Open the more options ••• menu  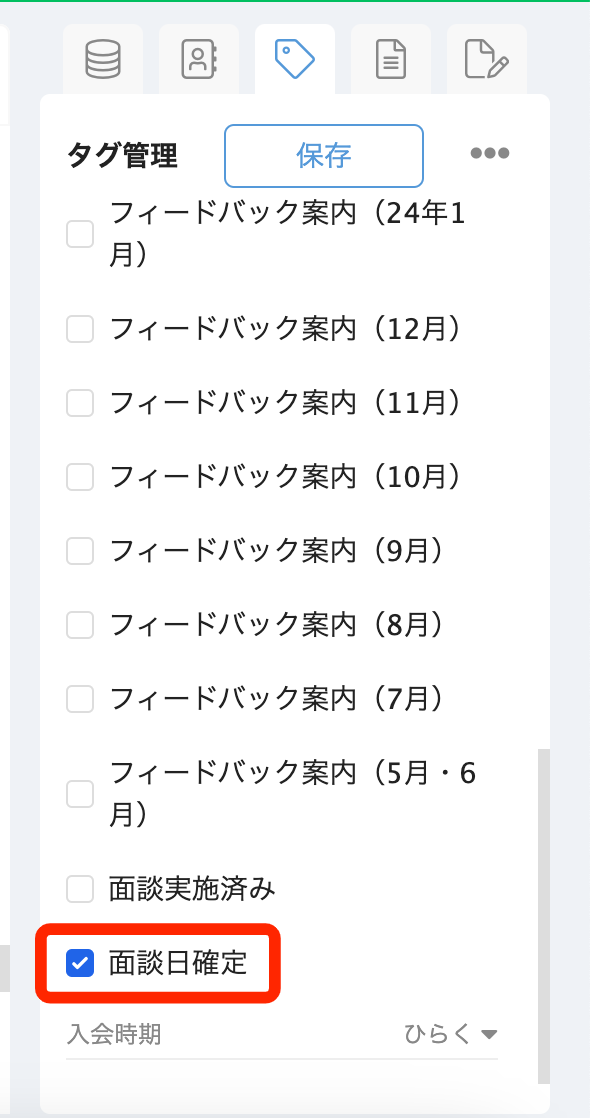pyautogui.click(x=489, y=152)
